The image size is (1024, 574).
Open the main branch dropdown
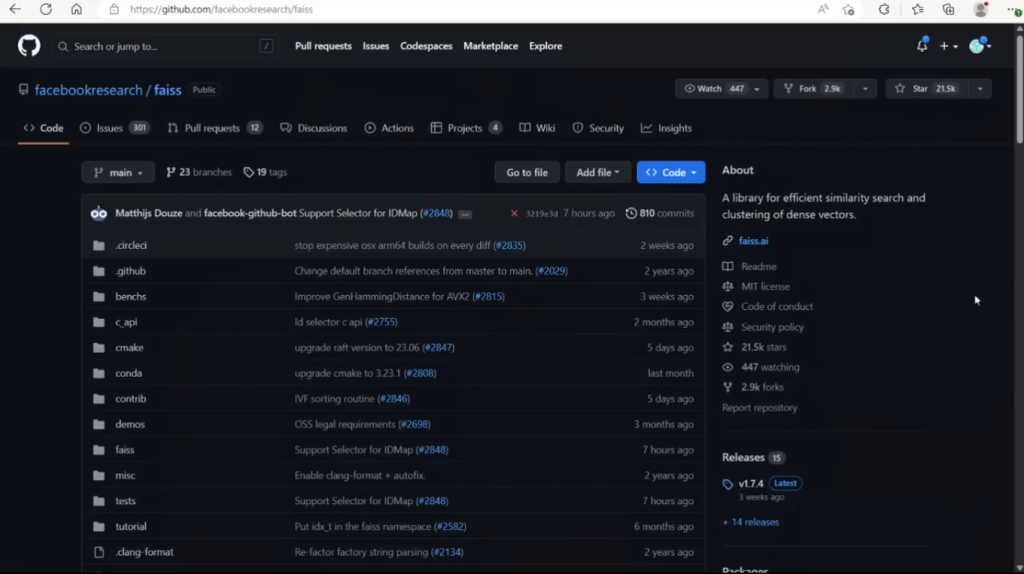[118, 172]
